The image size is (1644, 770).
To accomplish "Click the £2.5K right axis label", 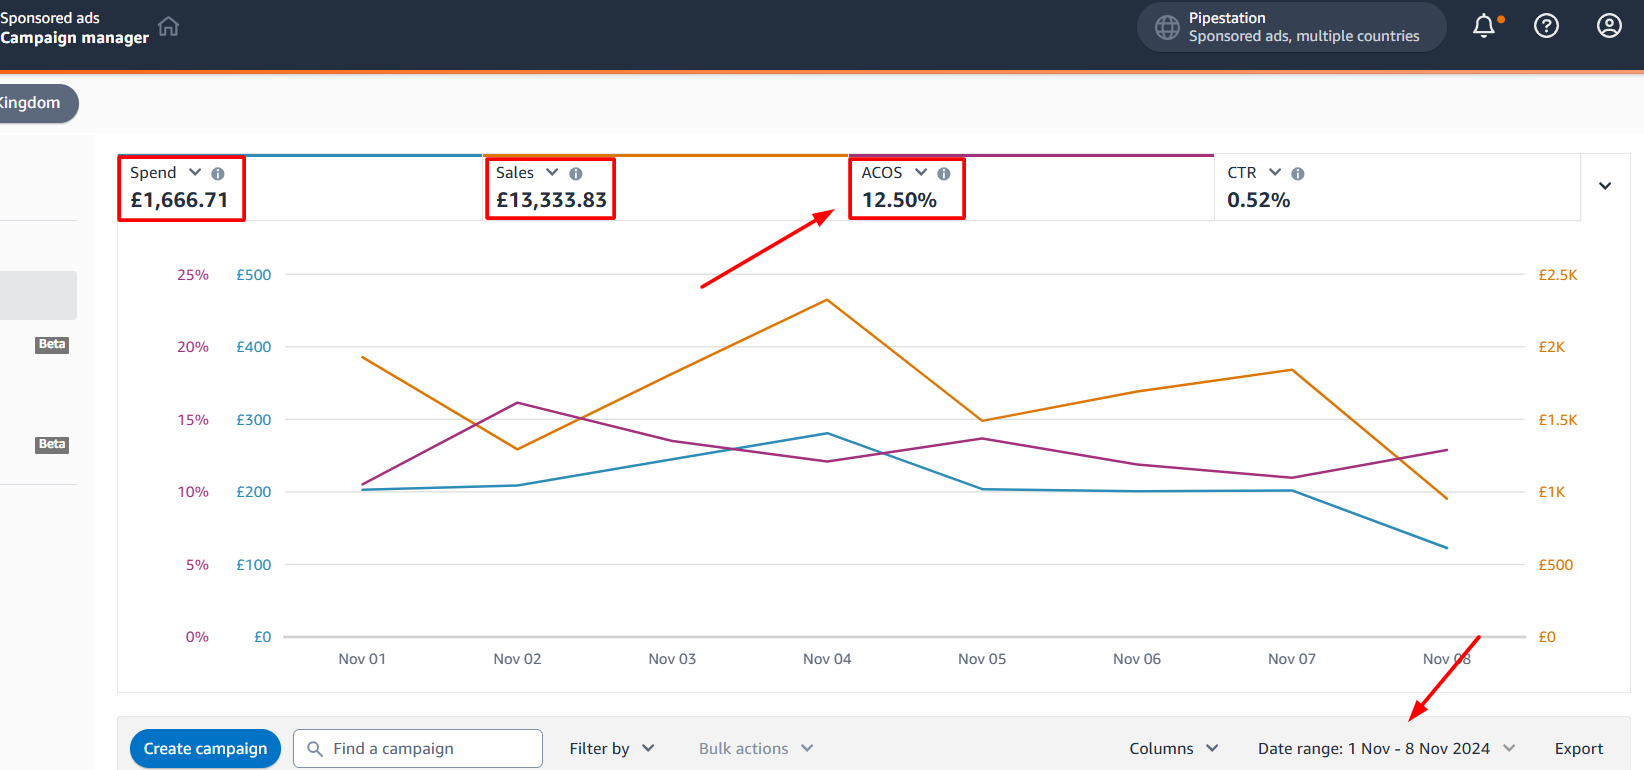I will click(1557, 275).
